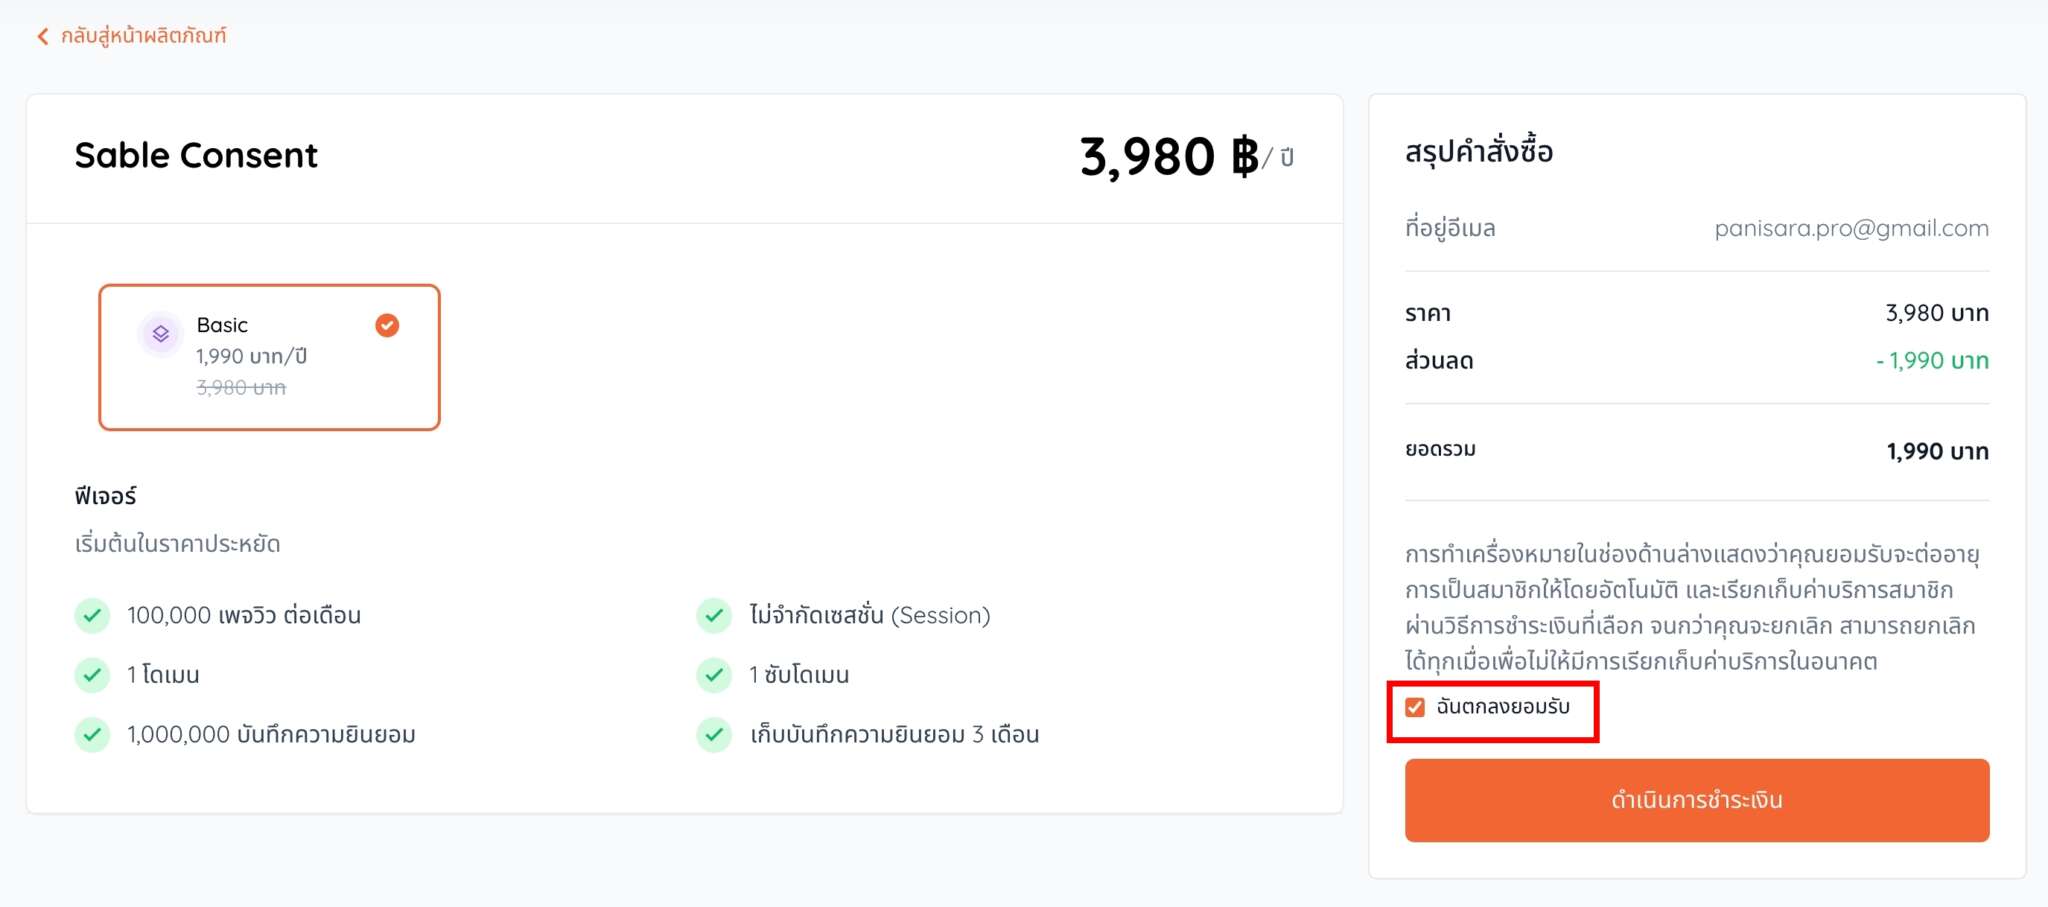Click the ยอดรวม total 1,990 บาท
The height and width of the screenshot is (907, 2048).
(1937, 452)
